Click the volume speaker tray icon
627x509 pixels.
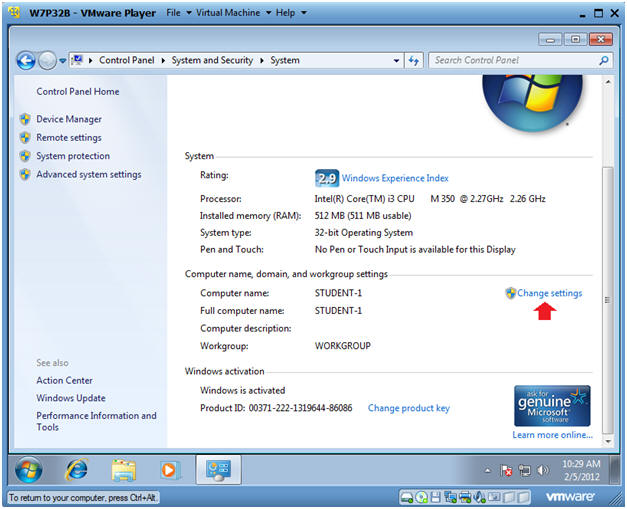[542, 471]
